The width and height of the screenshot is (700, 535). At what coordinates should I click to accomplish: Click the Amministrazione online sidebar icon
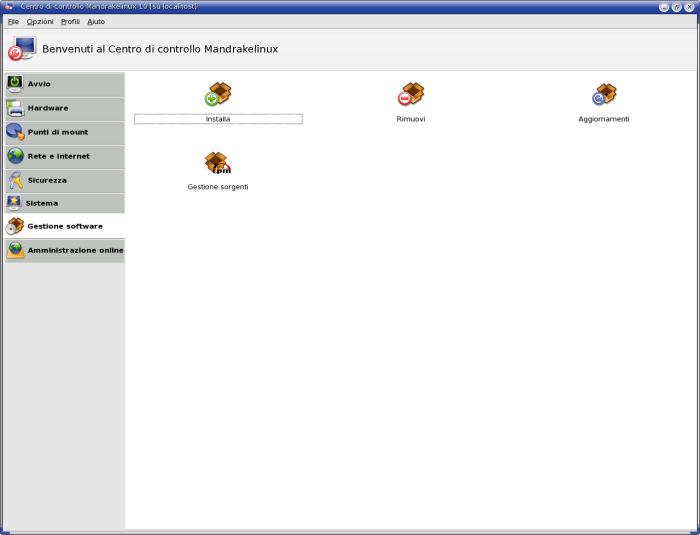pos(15,250)
